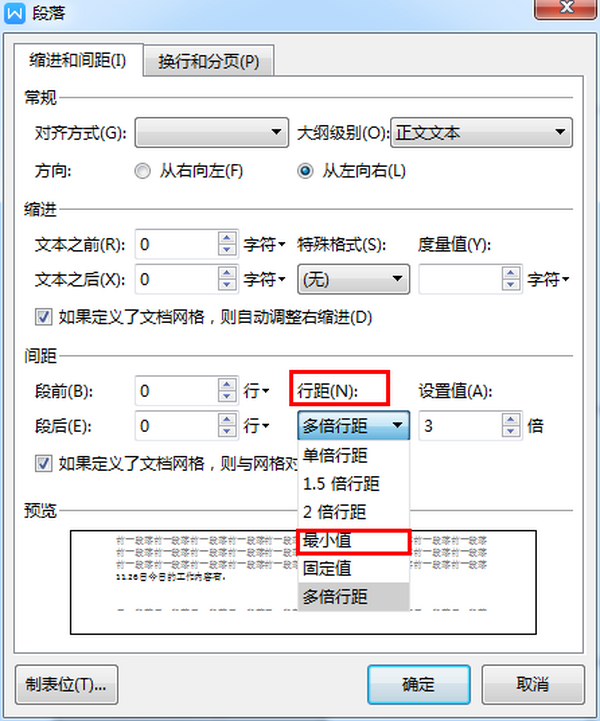Viewport: 600px width, 721px height.
Task: Decrease 度量值(Y) with down arrow
Action: point(511,285)
